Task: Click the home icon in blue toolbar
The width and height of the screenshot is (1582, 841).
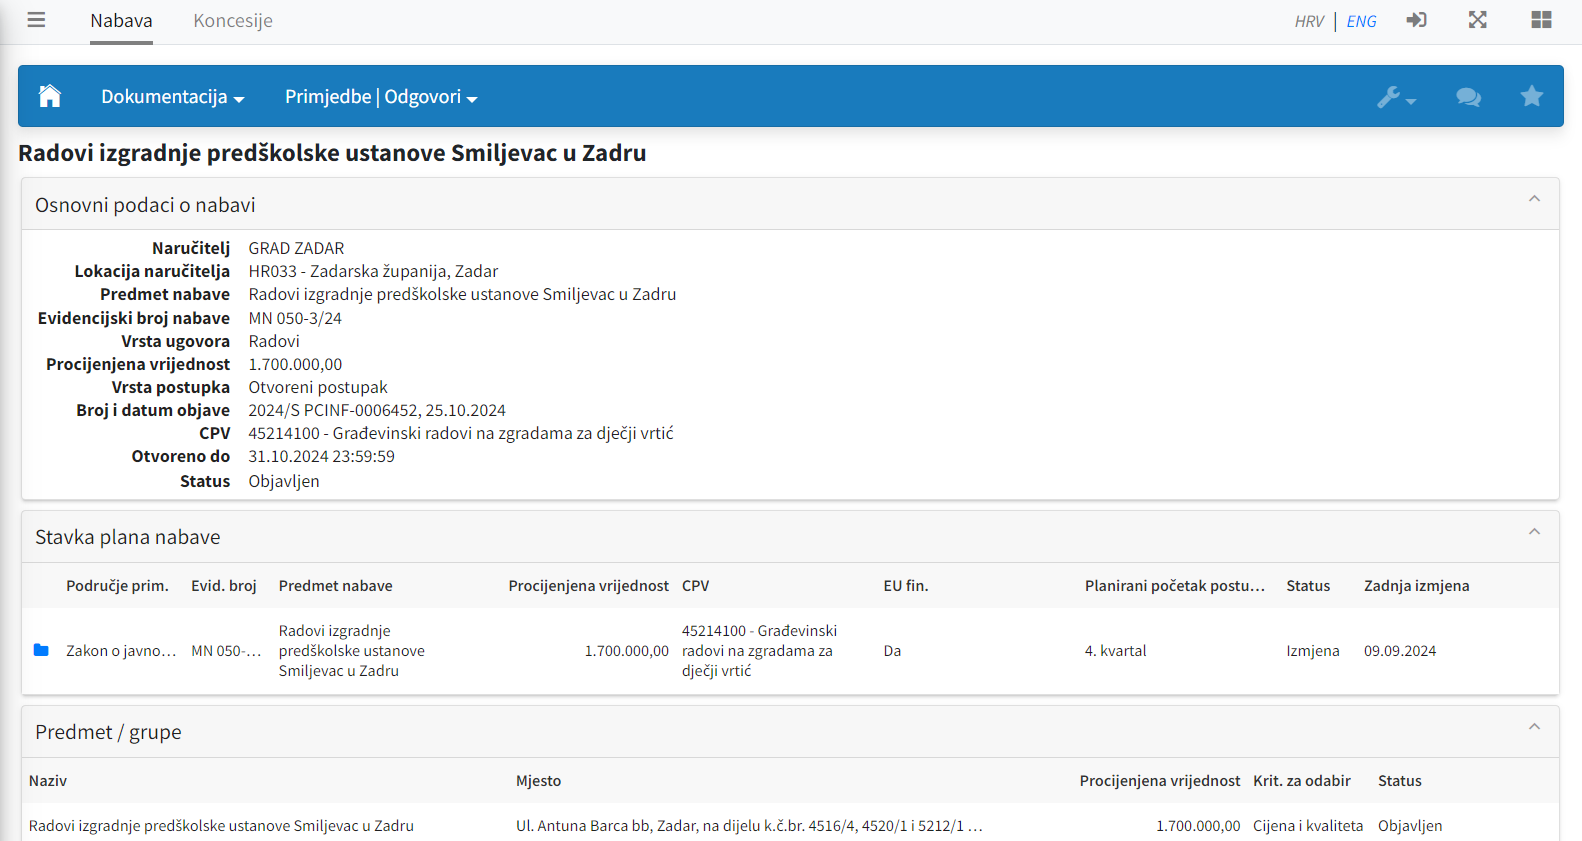Action: tap(50, 96)
